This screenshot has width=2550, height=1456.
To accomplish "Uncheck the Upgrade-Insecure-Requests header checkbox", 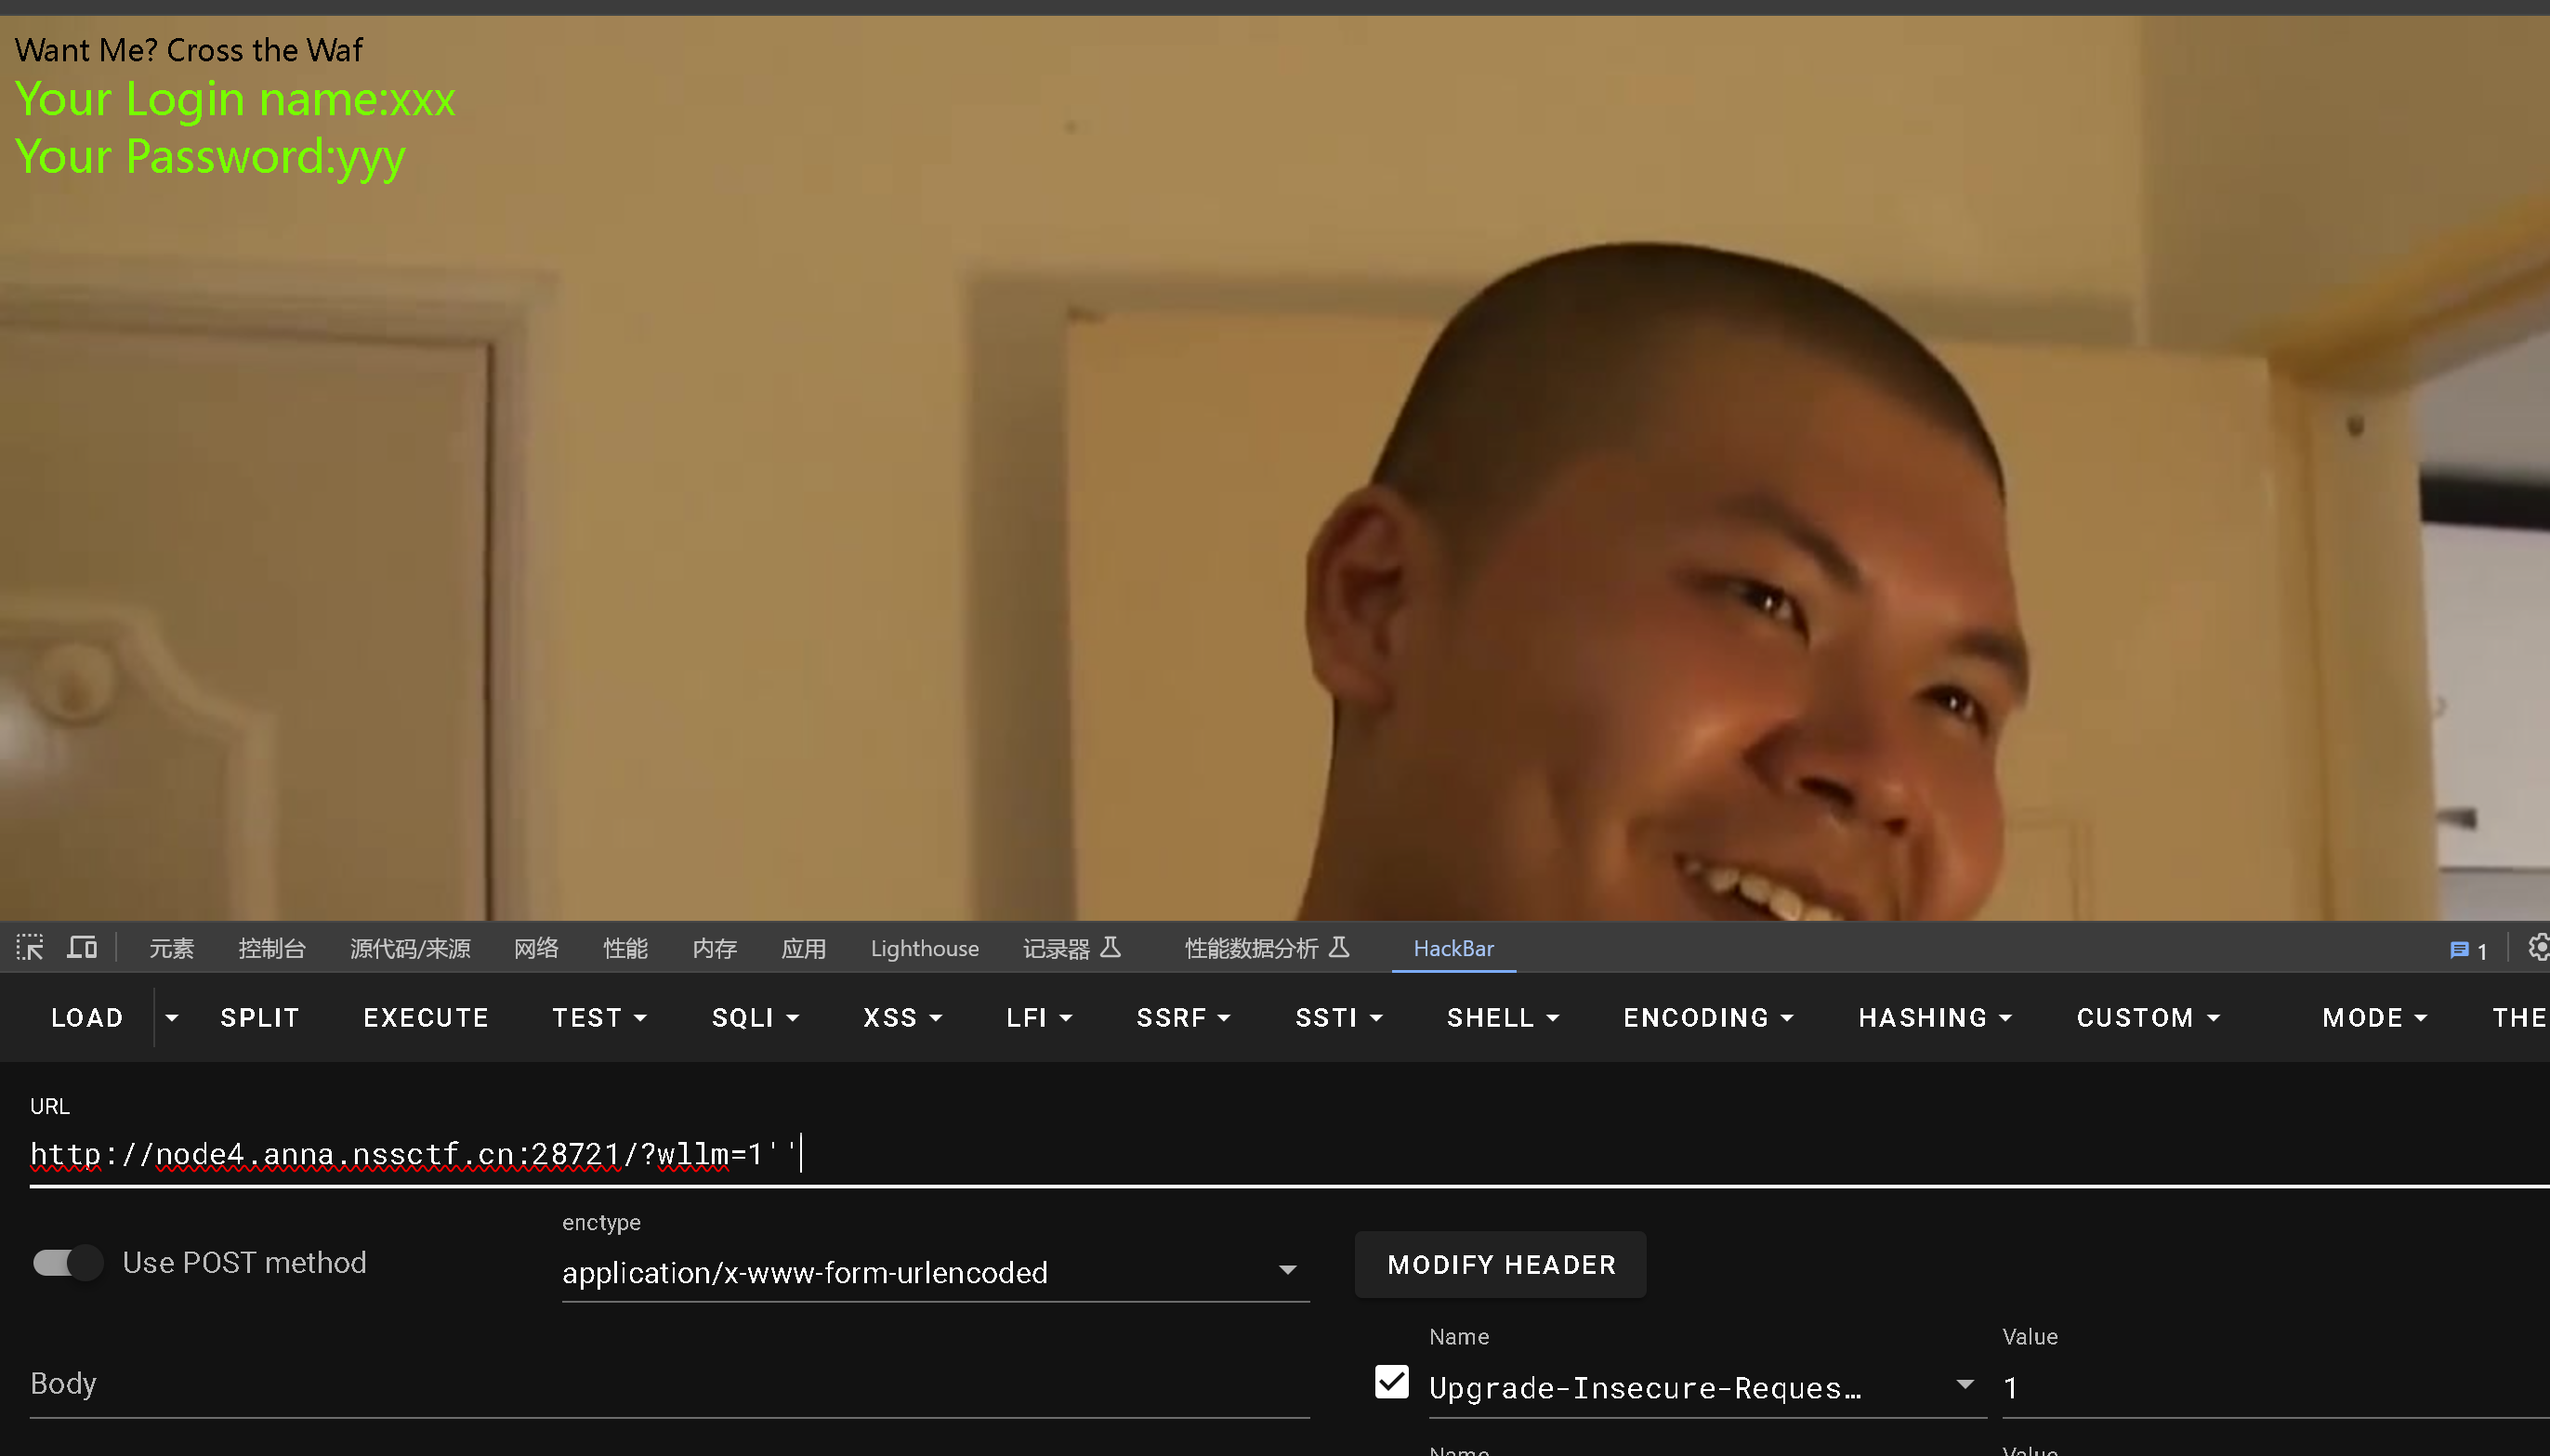I will click(1391, 1383).
